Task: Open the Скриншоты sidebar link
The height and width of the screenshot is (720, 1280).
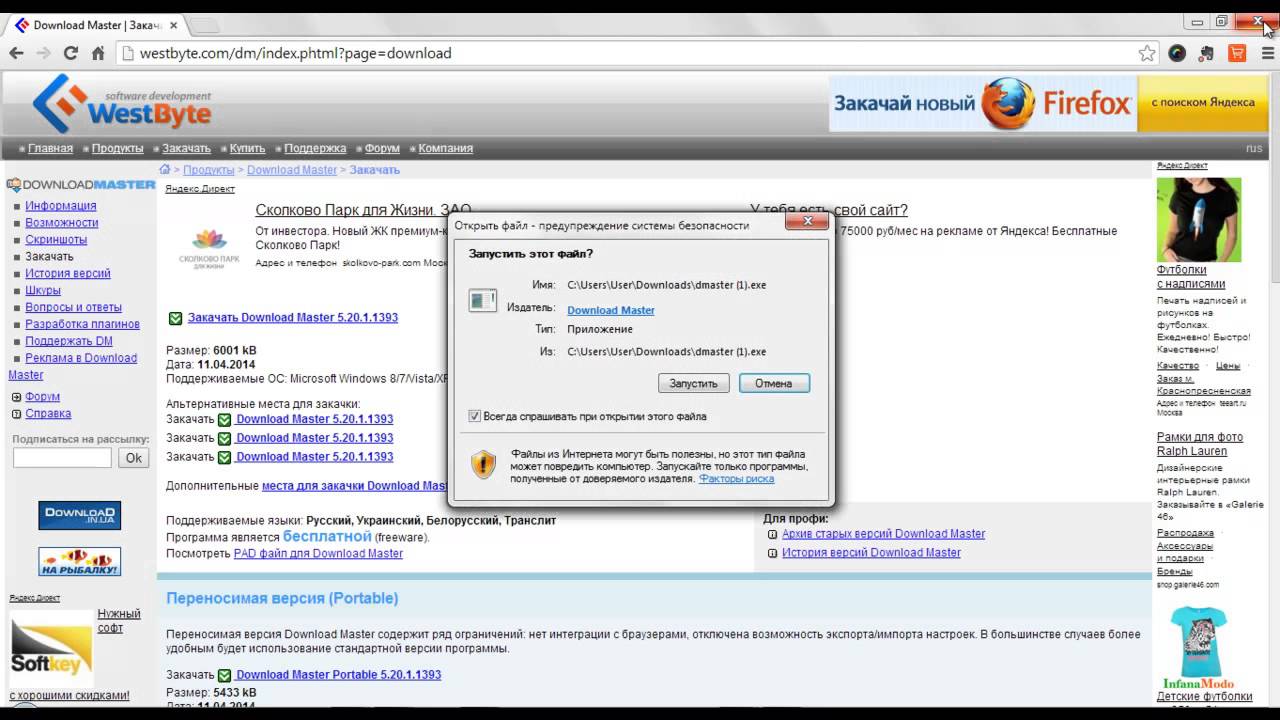Action: coord(56,240)
